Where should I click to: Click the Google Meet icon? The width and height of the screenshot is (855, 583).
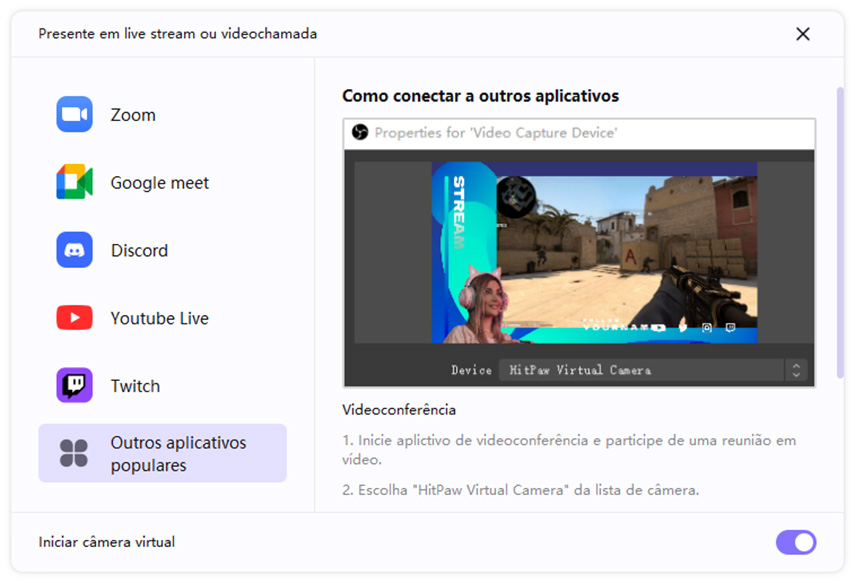tap(73, 182)
